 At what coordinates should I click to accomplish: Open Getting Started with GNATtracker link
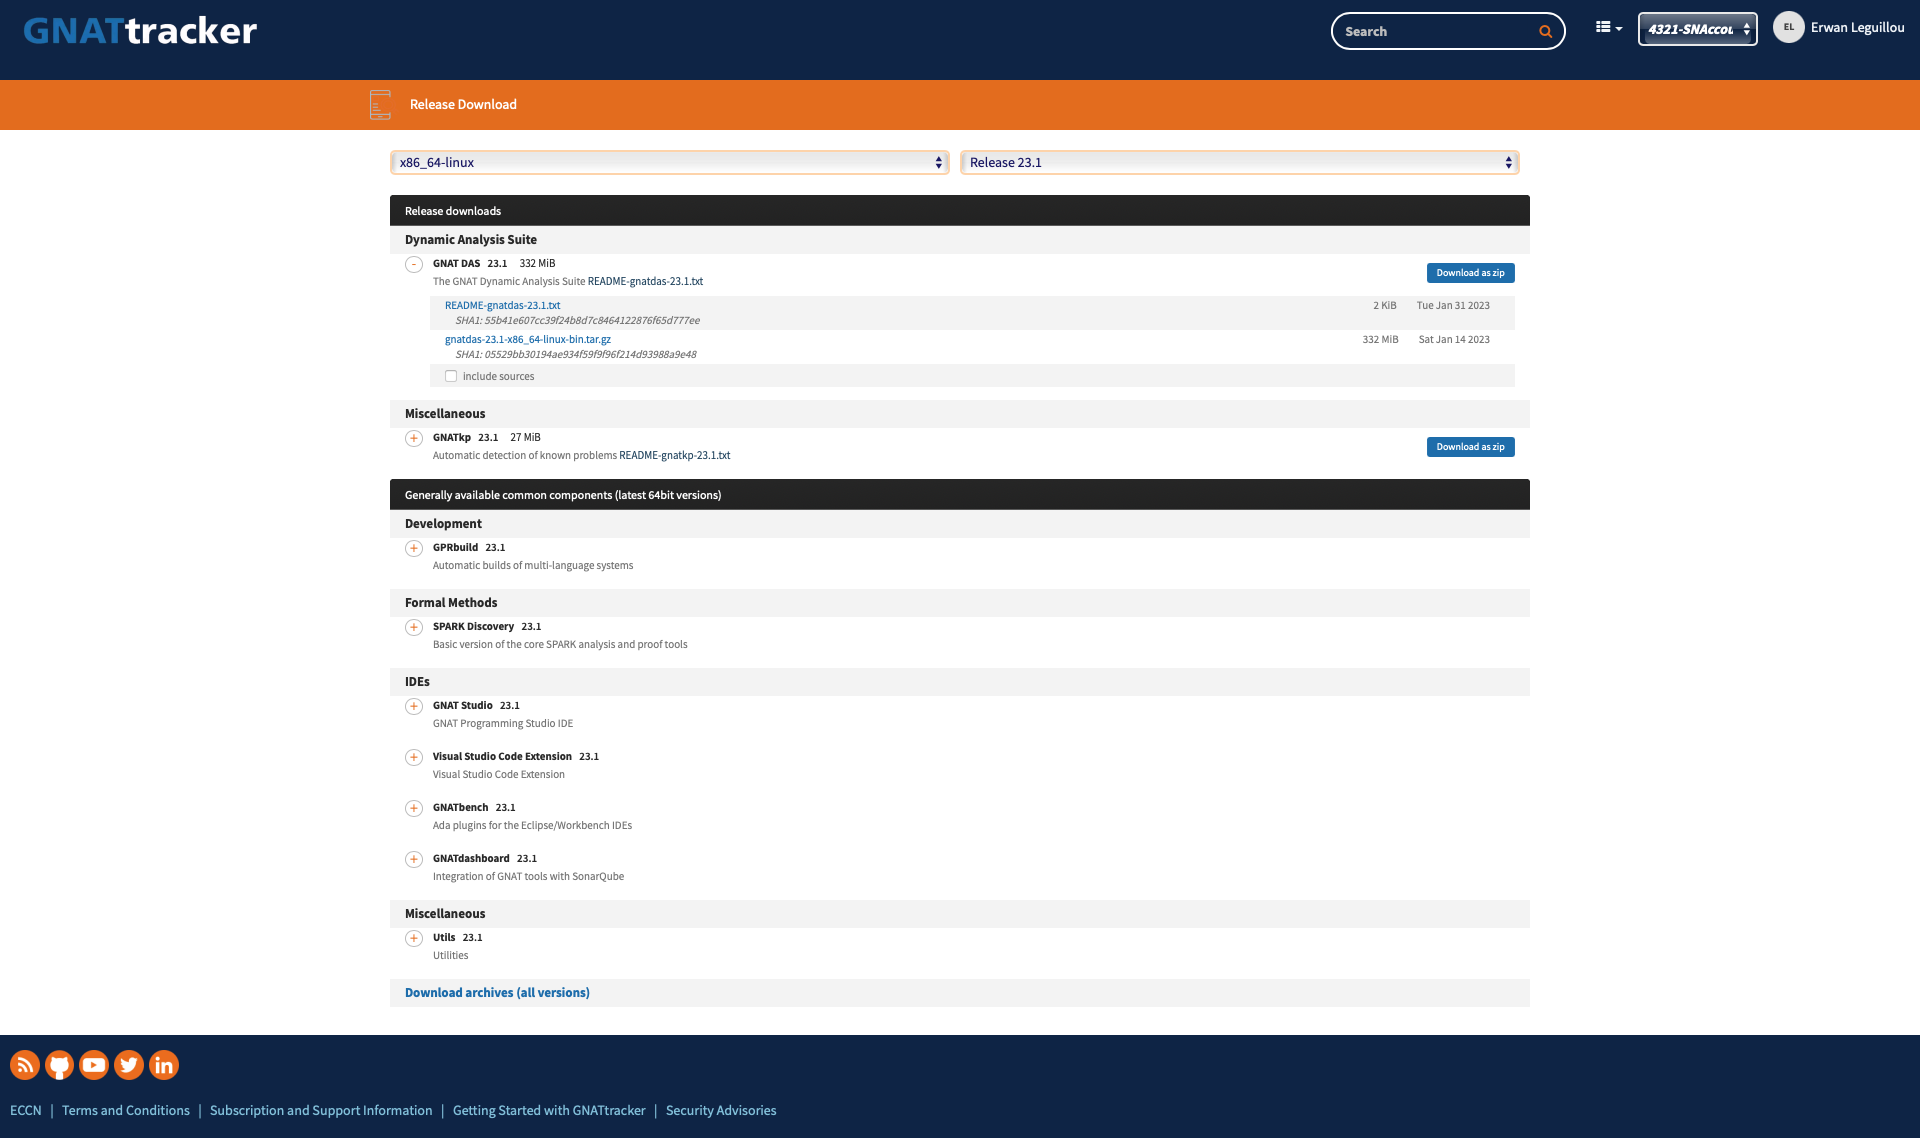pyautogui.click(x=549, y=1110)
